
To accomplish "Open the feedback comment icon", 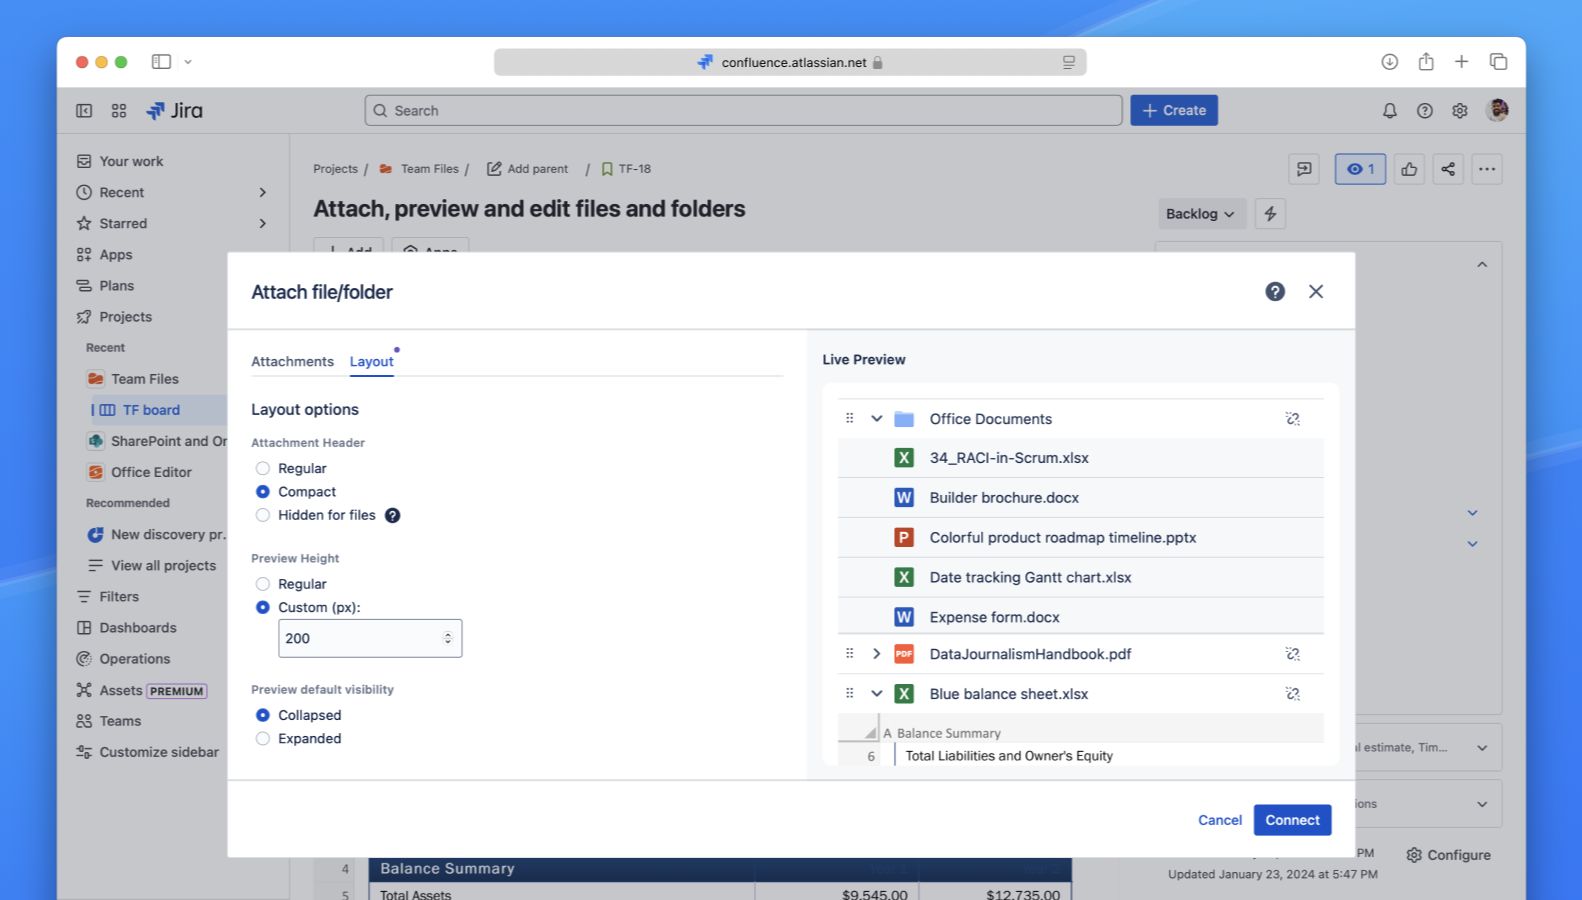I will point(1304,169).
